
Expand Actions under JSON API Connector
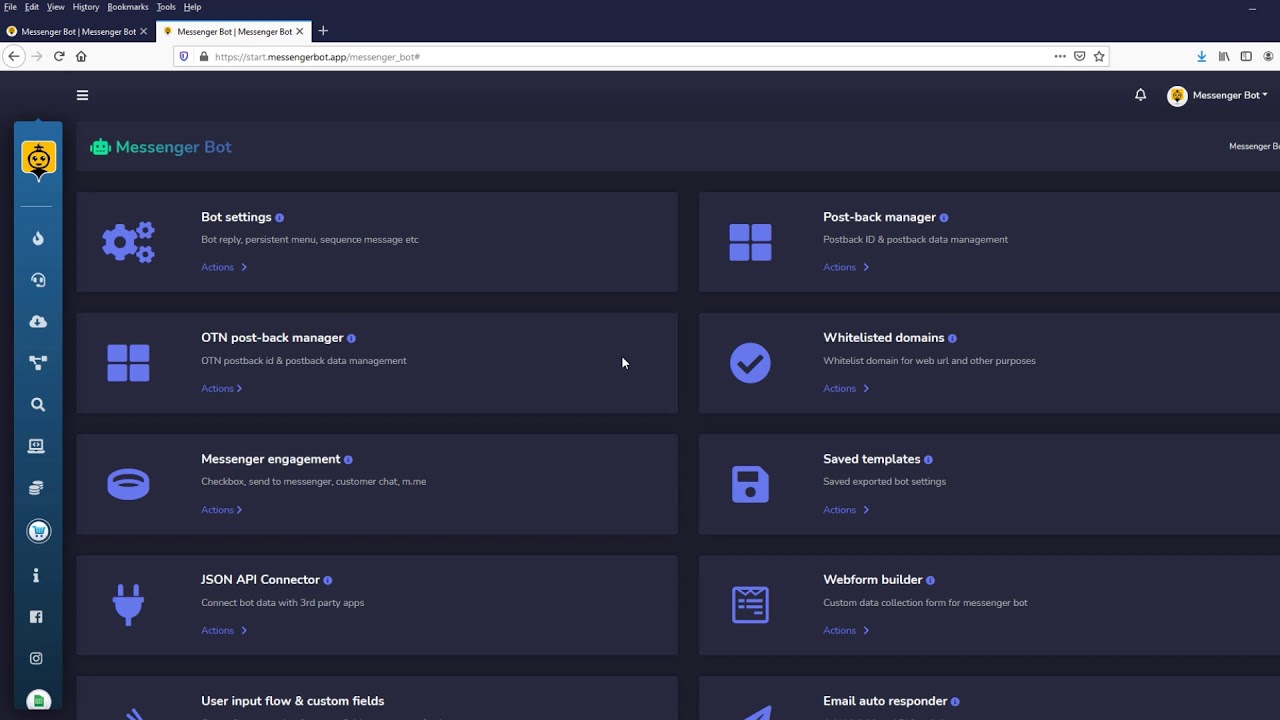(224, 631)
